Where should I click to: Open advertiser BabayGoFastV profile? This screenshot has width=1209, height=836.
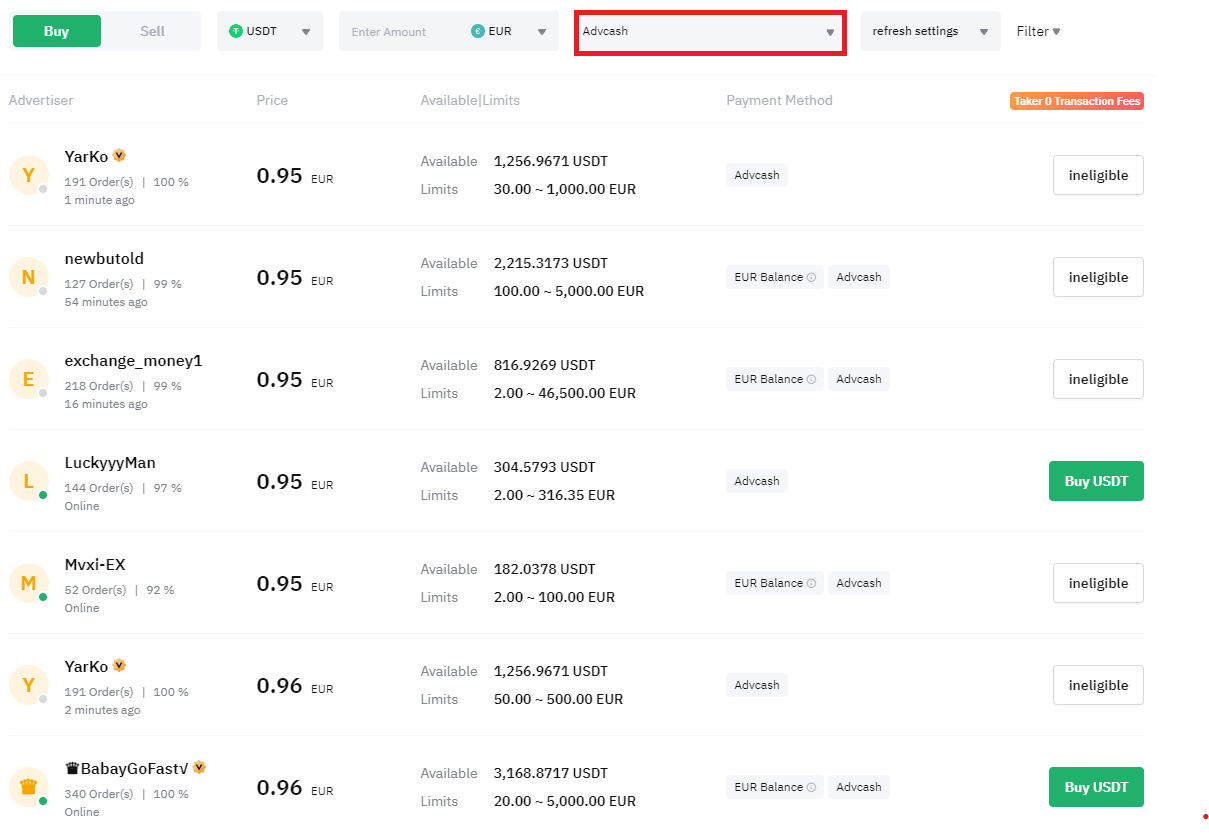126,768
